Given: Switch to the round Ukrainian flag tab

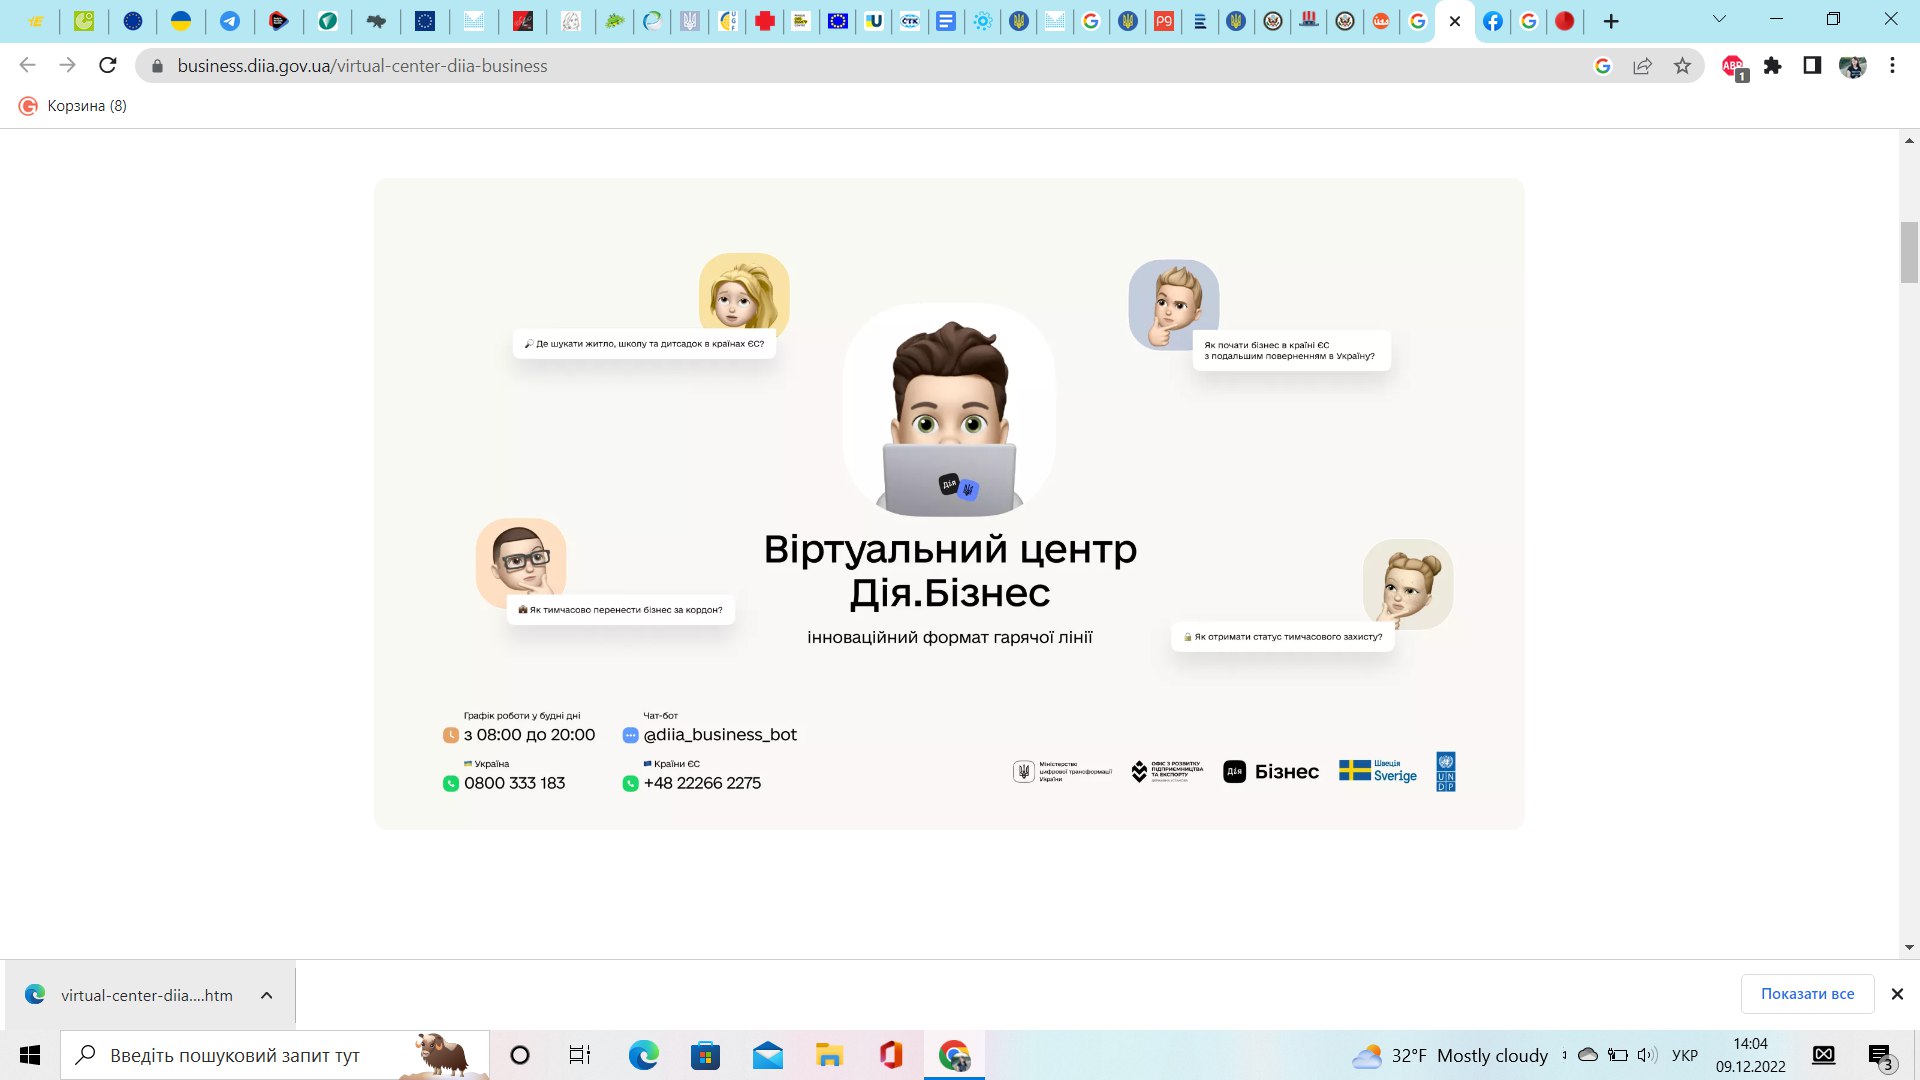Looking at the screenshot, I should [181, 21].
